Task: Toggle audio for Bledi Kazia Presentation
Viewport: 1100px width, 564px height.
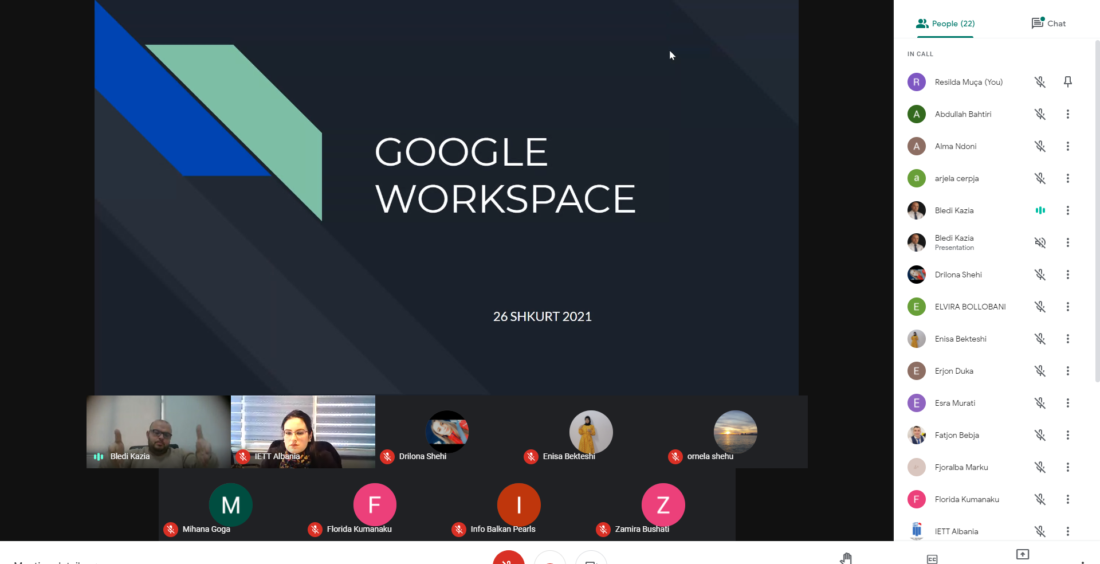Action: click(1040, 242)
